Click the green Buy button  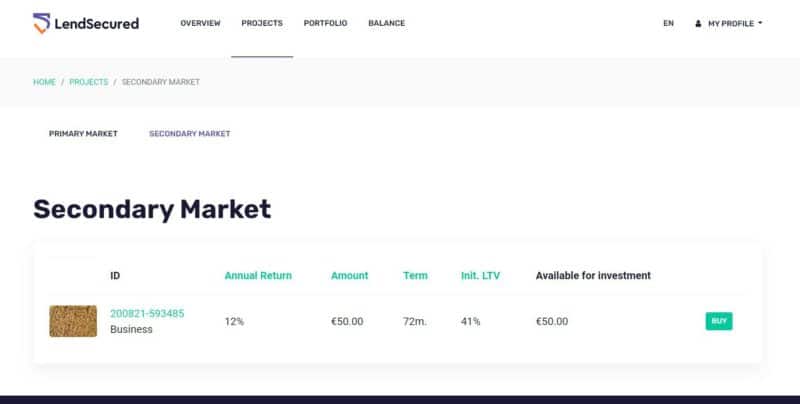coord(719,321)
